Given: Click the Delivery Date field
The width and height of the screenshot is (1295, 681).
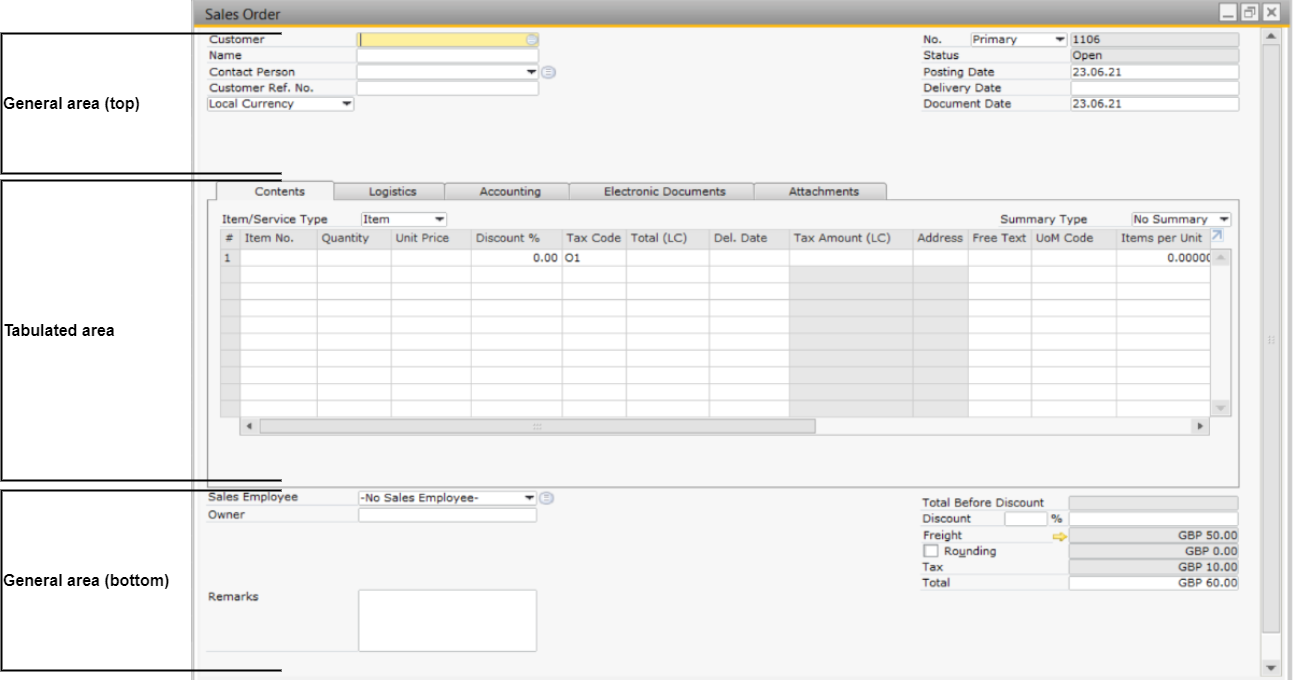Looking at the screenshot, I should [1154, 88].
